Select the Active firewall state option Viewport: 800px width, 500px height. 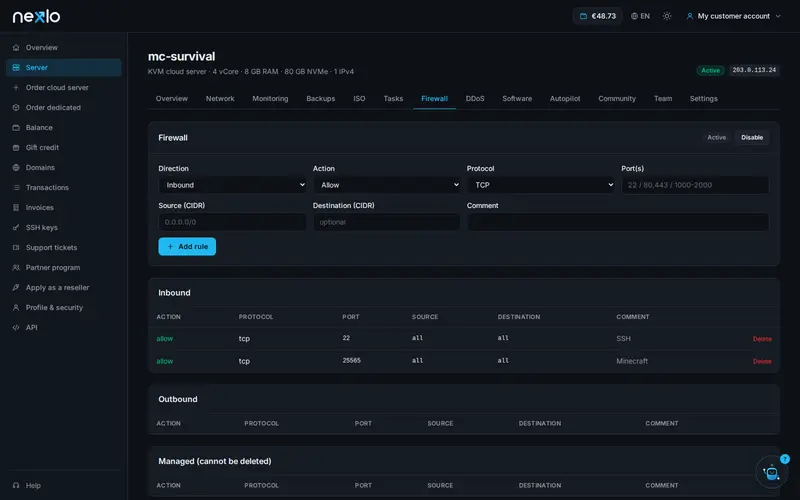tap(716, 137)
